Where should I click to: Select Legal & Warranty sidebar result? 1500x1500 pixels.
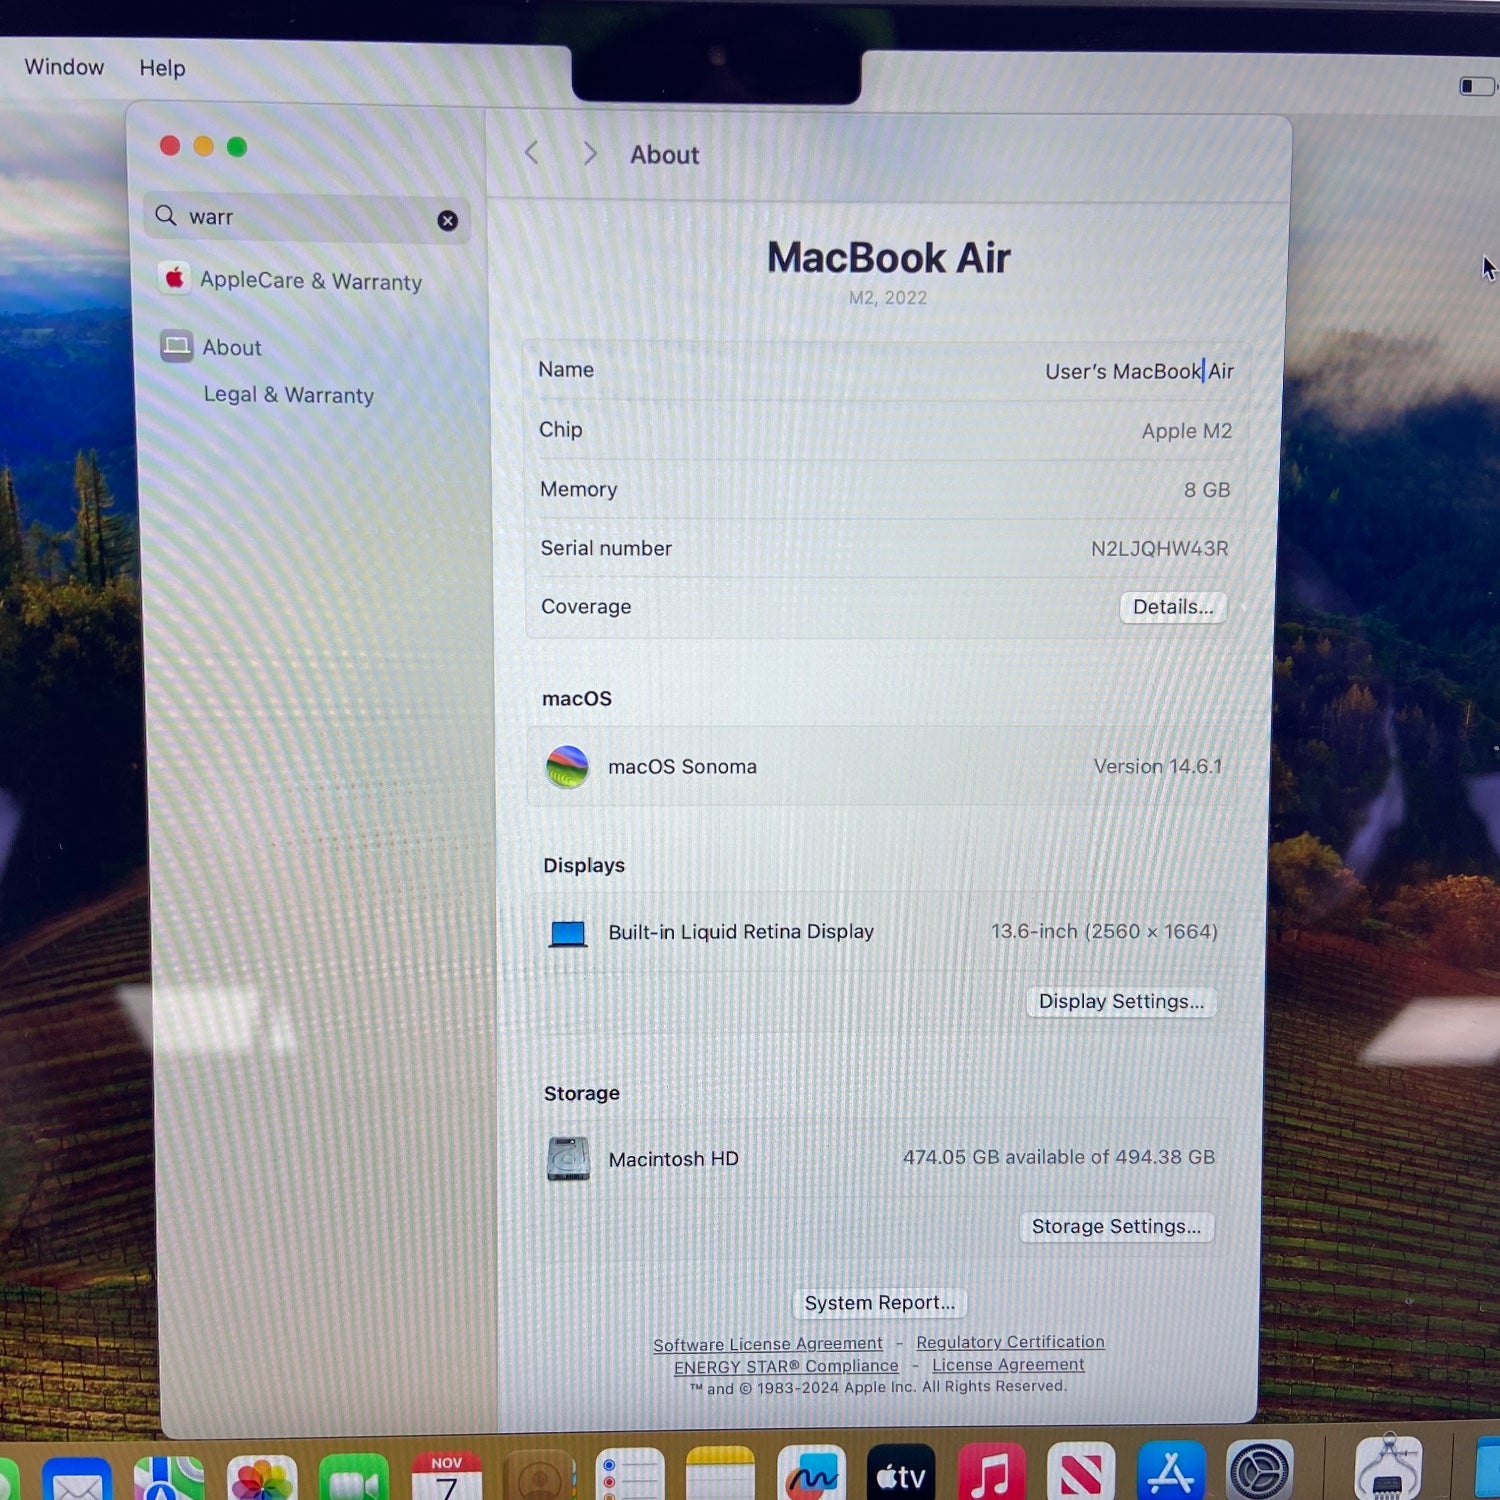coord(288,395)
